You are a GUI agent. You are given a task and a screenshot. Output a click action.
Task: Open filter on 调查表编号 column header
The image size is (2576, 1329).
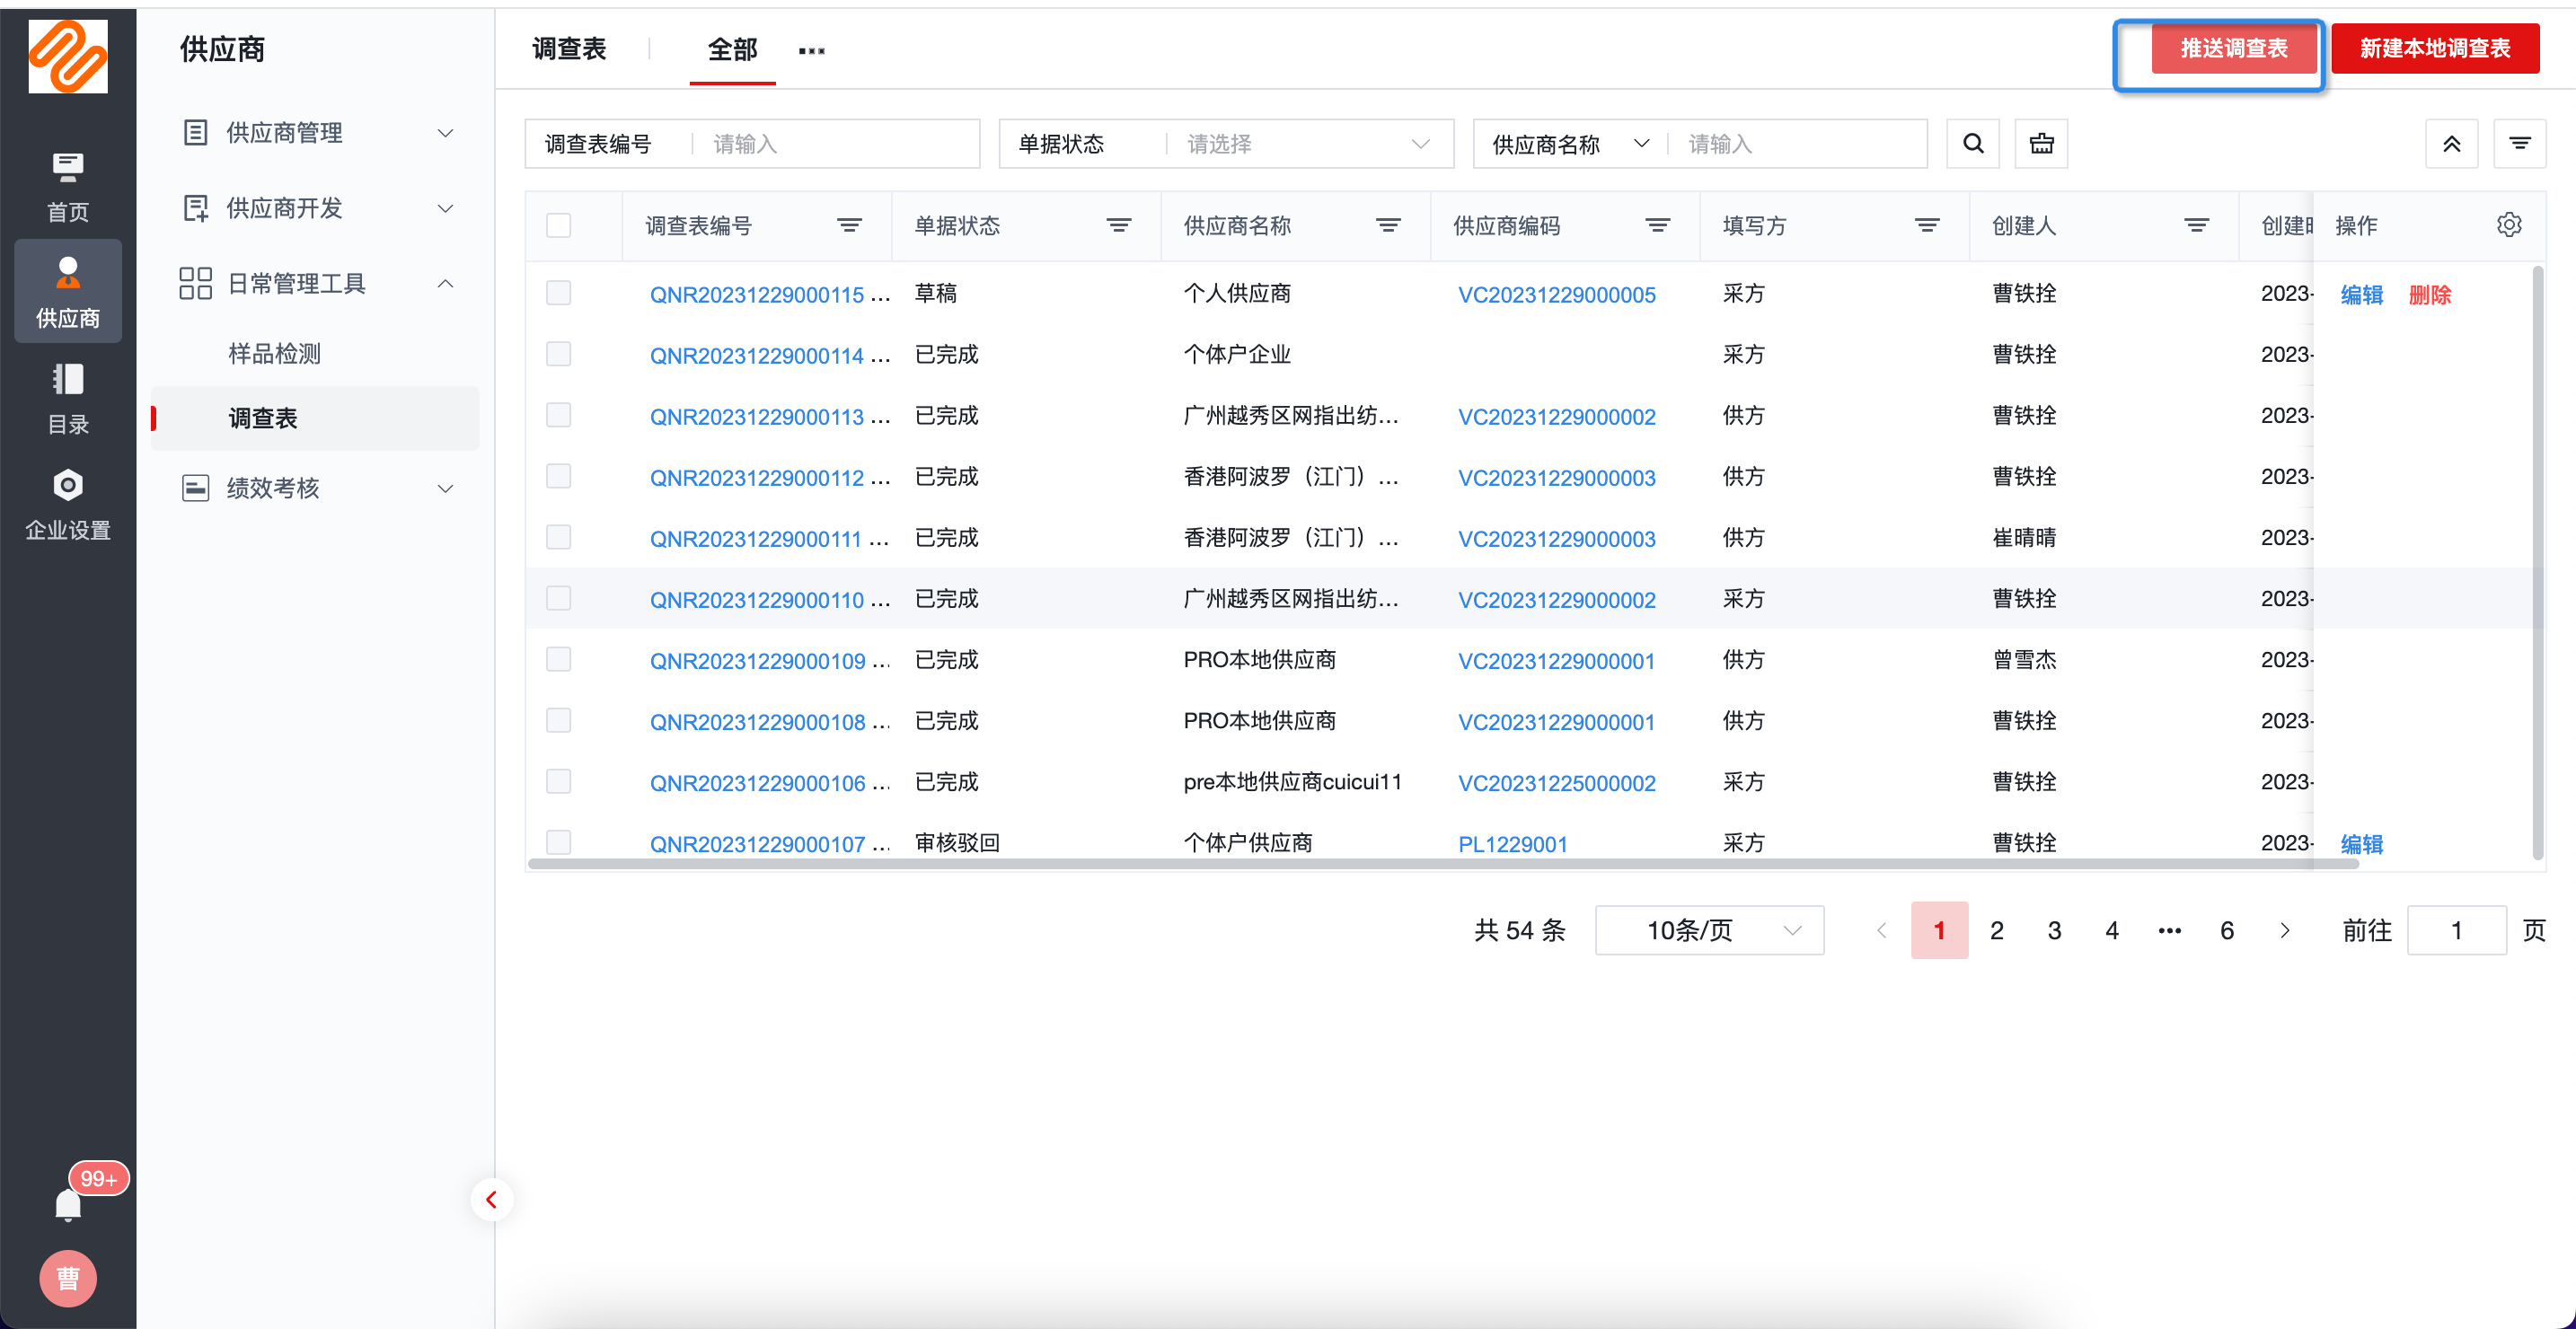849,225
